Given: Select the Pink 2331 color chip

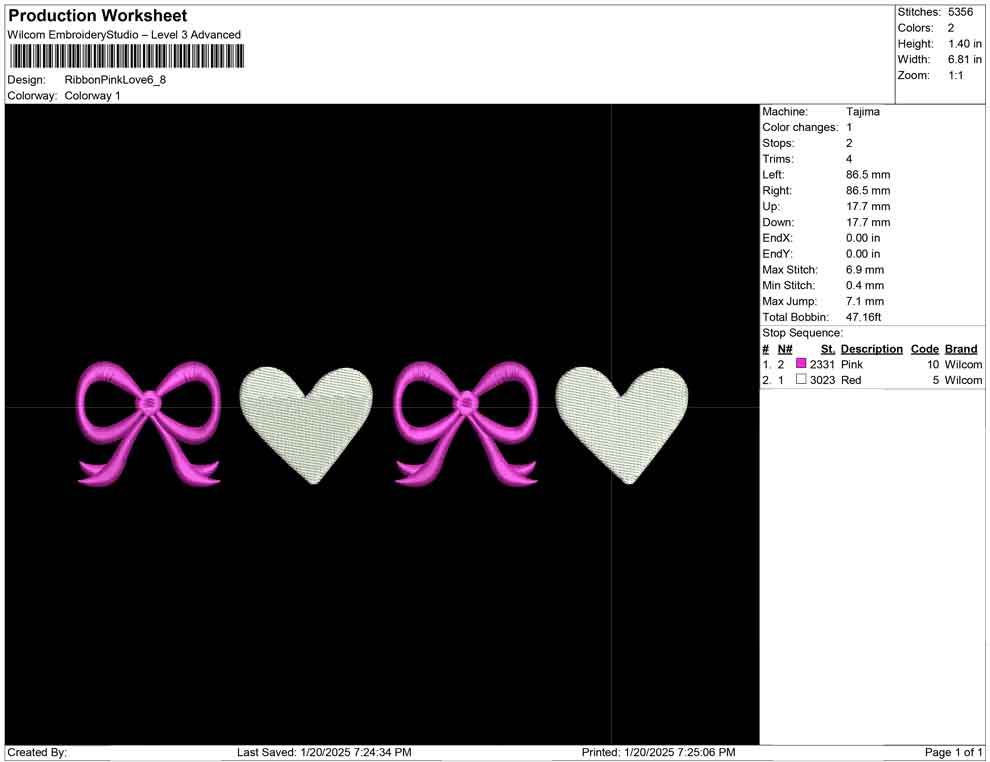Looking at the screenshot, I should click(x=800, y=364).
